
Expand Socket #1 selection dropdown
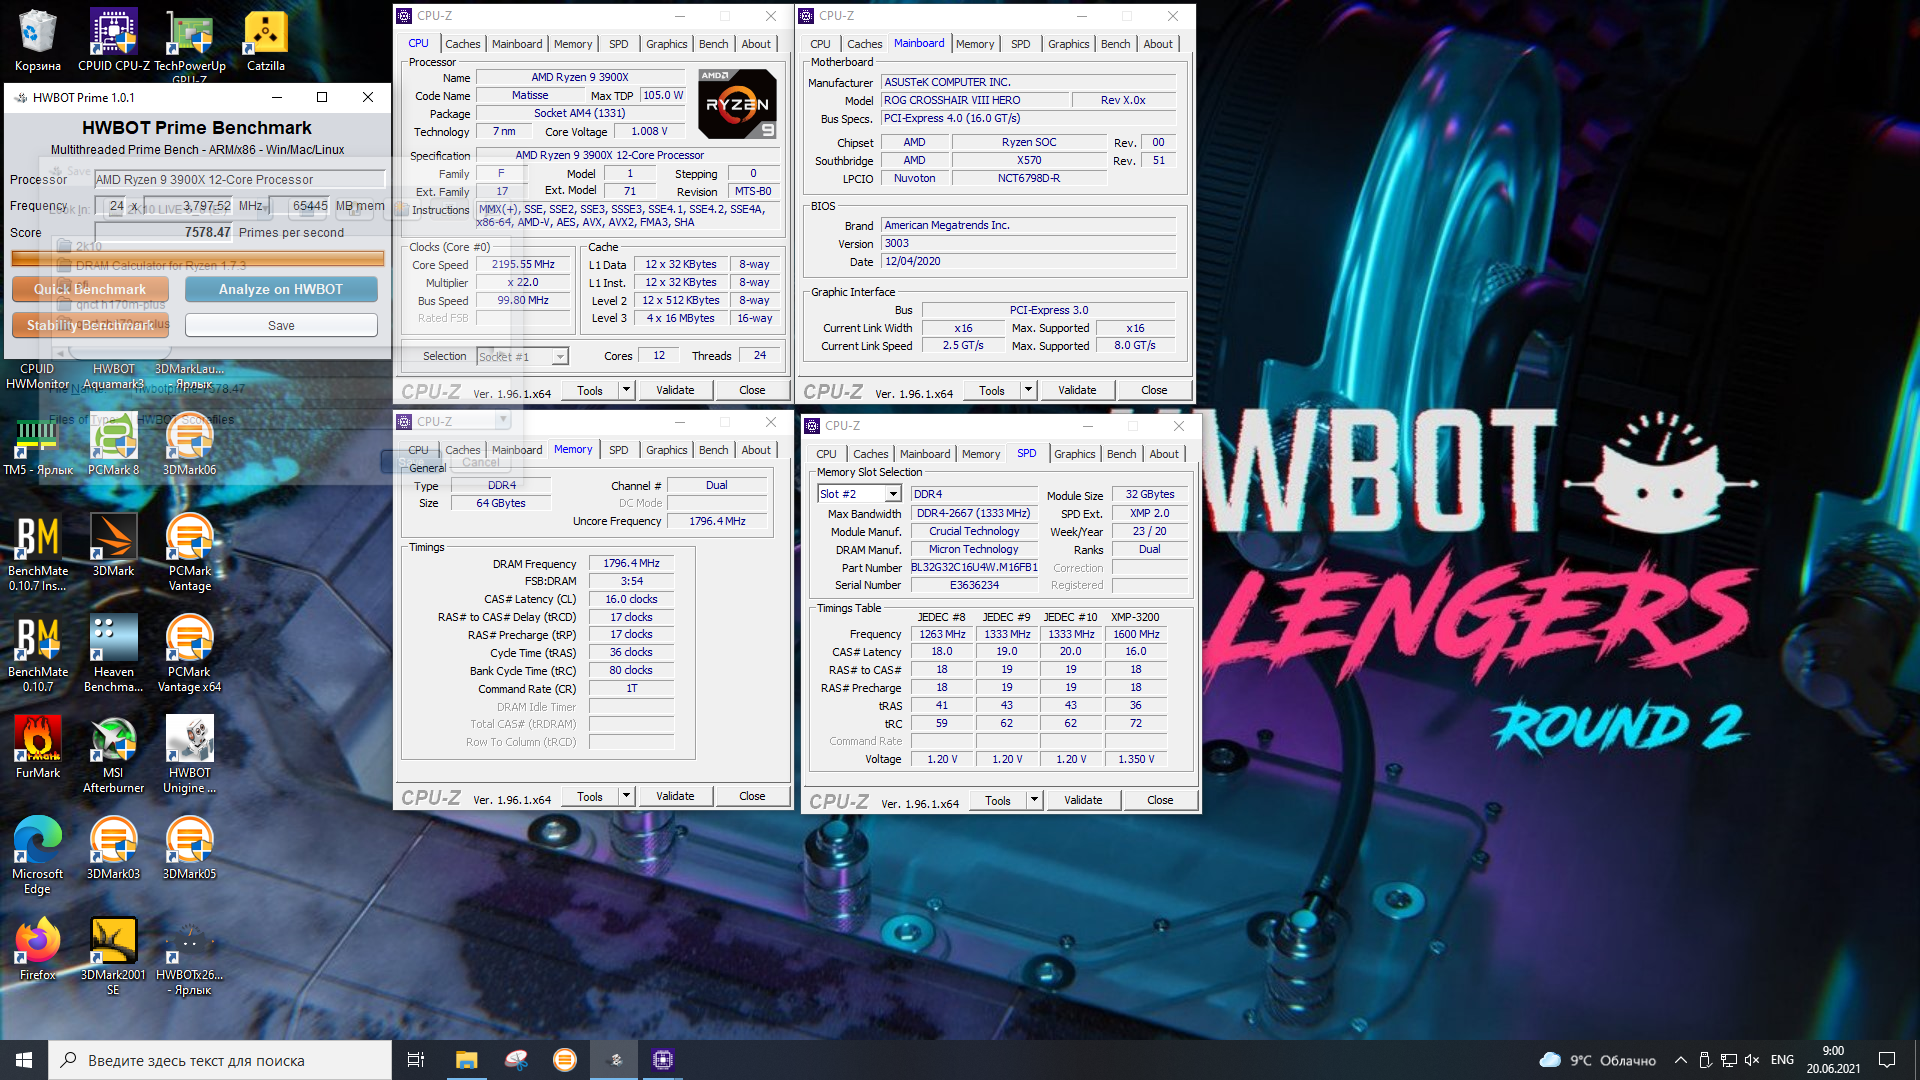[x=560, y=357]
